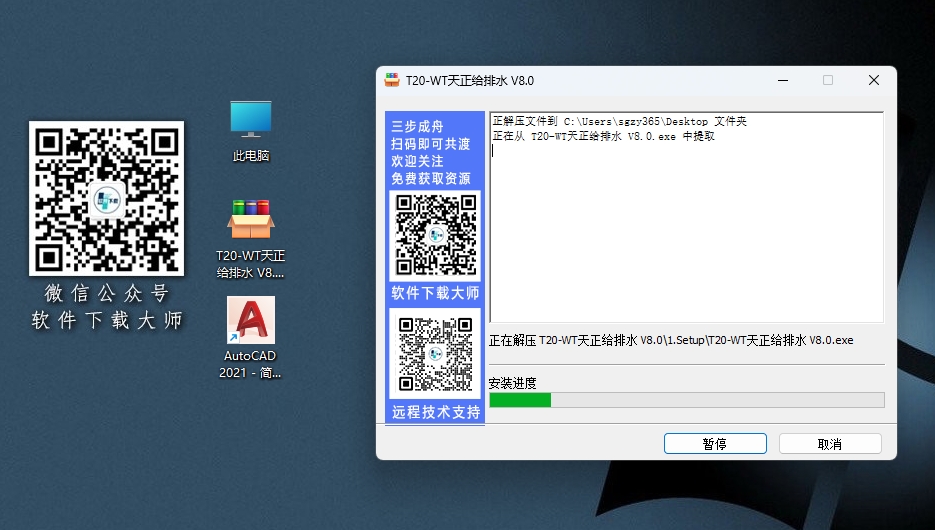
Task: Click the 软件下载大师 QR code in installer
Action: (435, 235)
